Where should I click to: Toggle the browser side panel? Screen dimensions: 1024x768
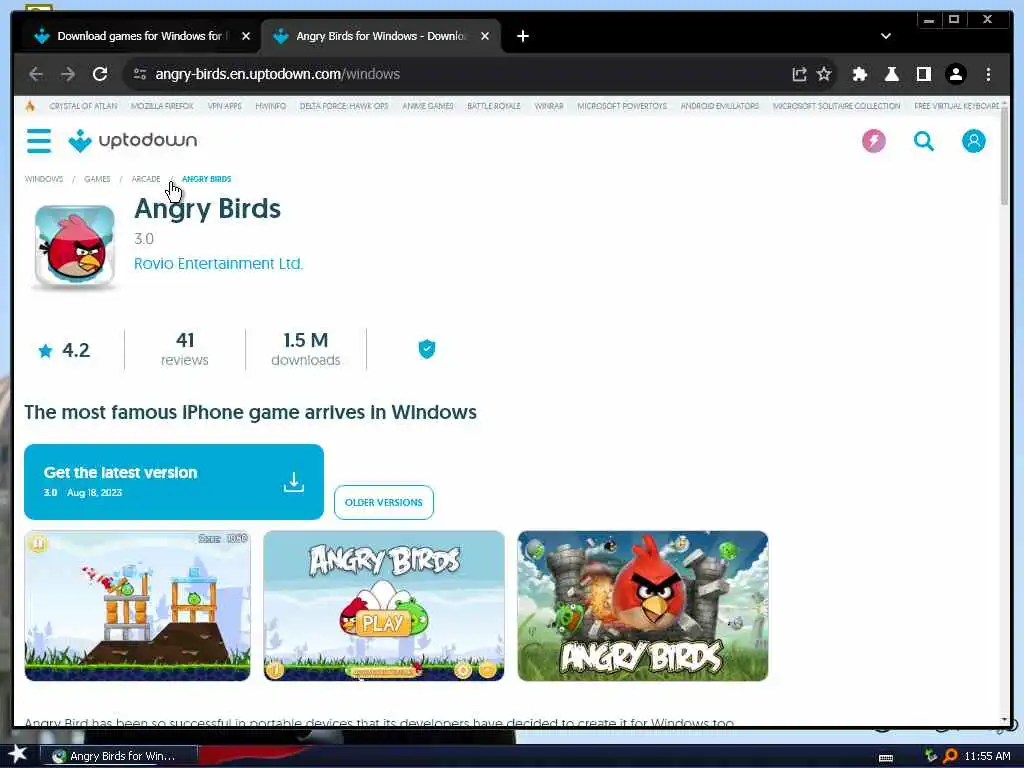[x=923, y=74]
